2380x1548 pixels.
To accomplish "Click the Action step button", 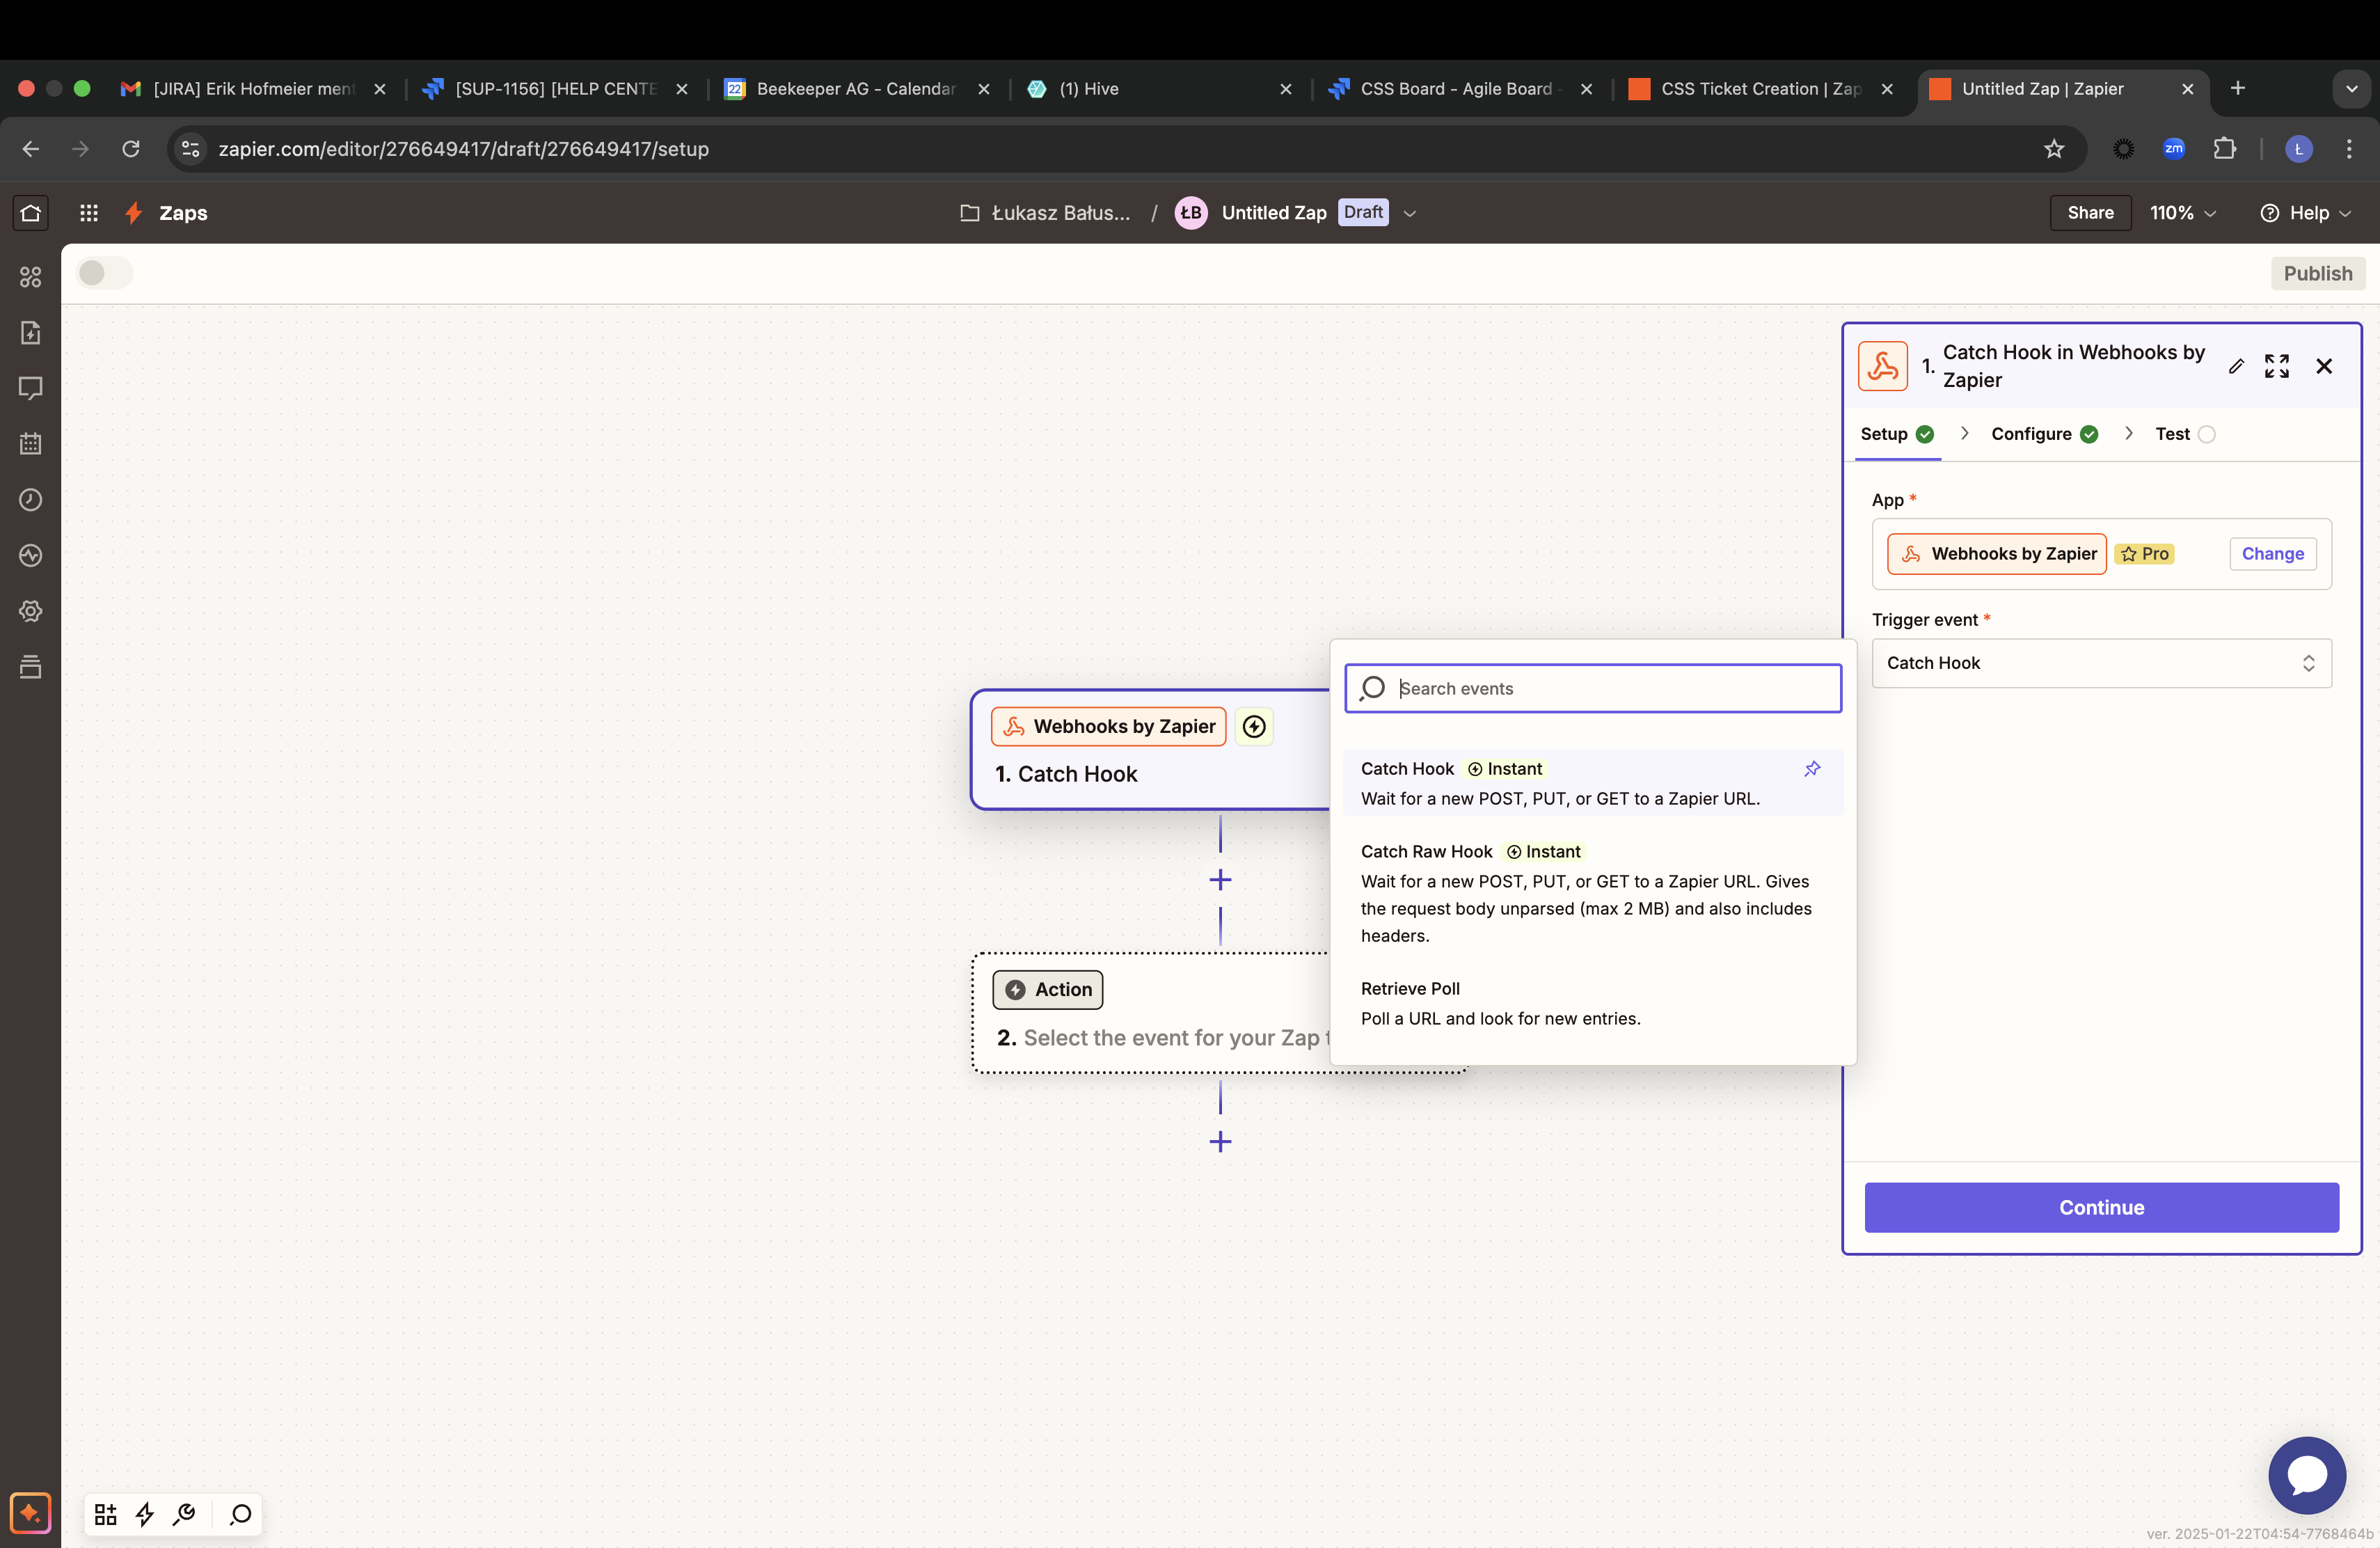I will (1048, 990).
